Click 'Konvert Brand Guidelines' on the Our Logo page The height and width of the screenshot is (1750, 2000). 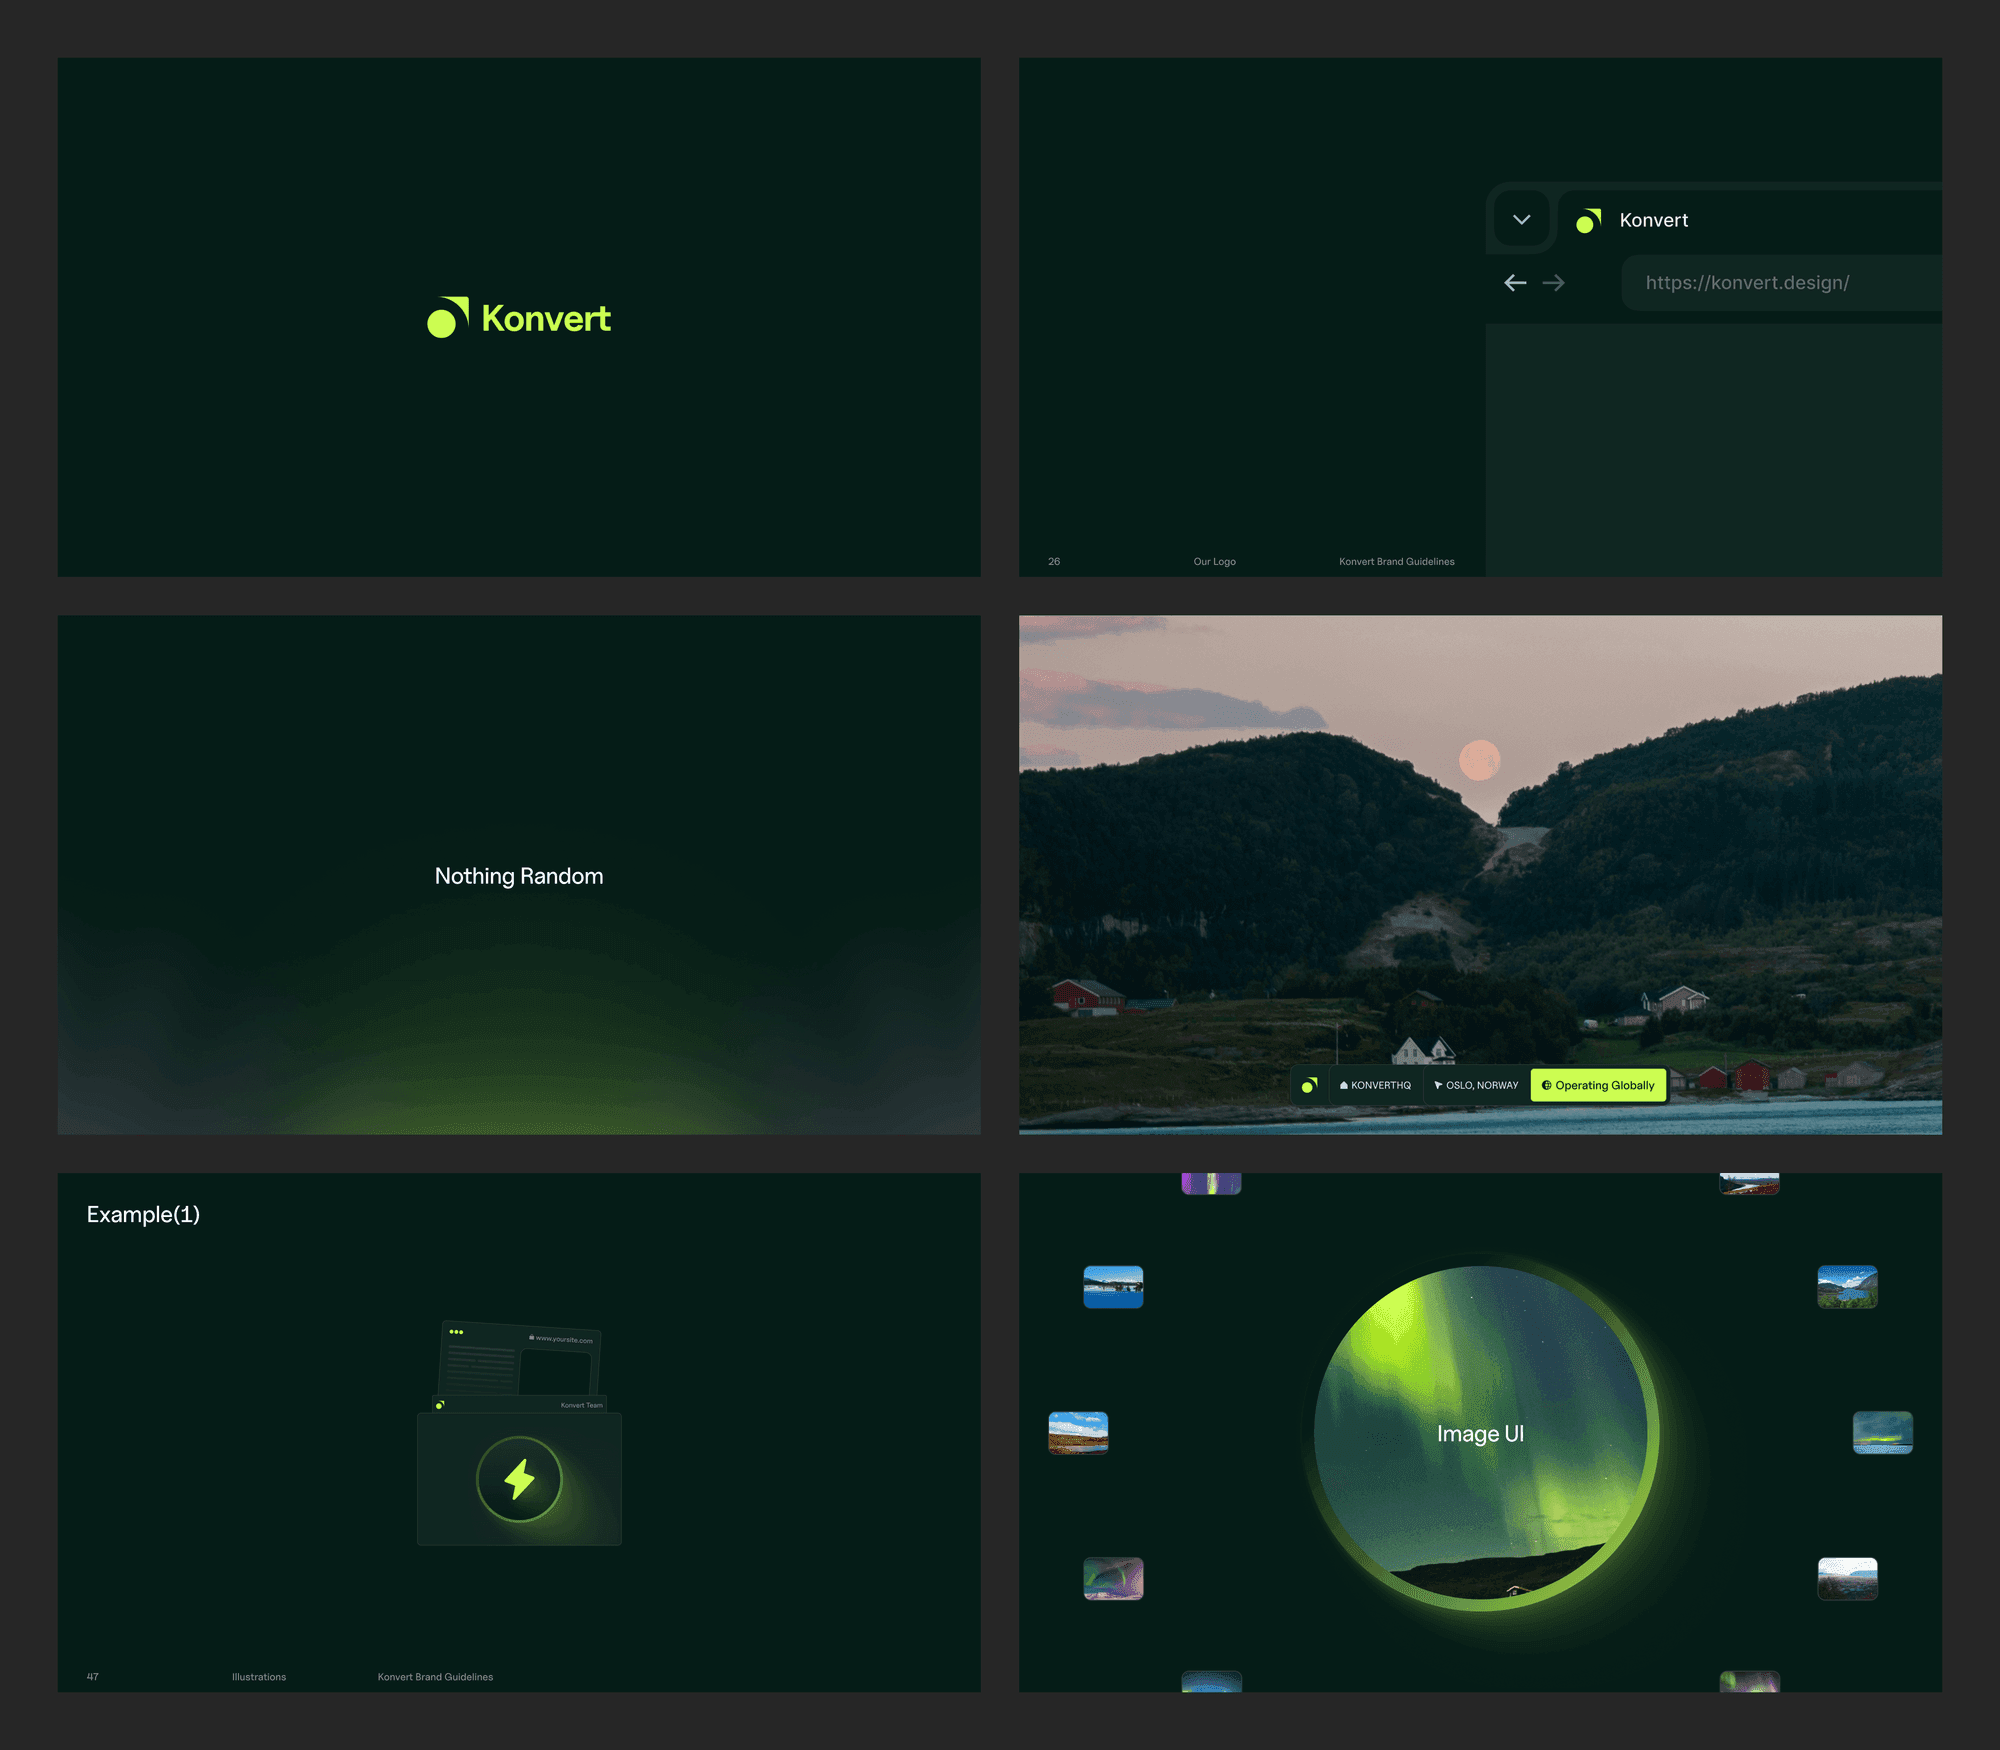click(1397, 561)
